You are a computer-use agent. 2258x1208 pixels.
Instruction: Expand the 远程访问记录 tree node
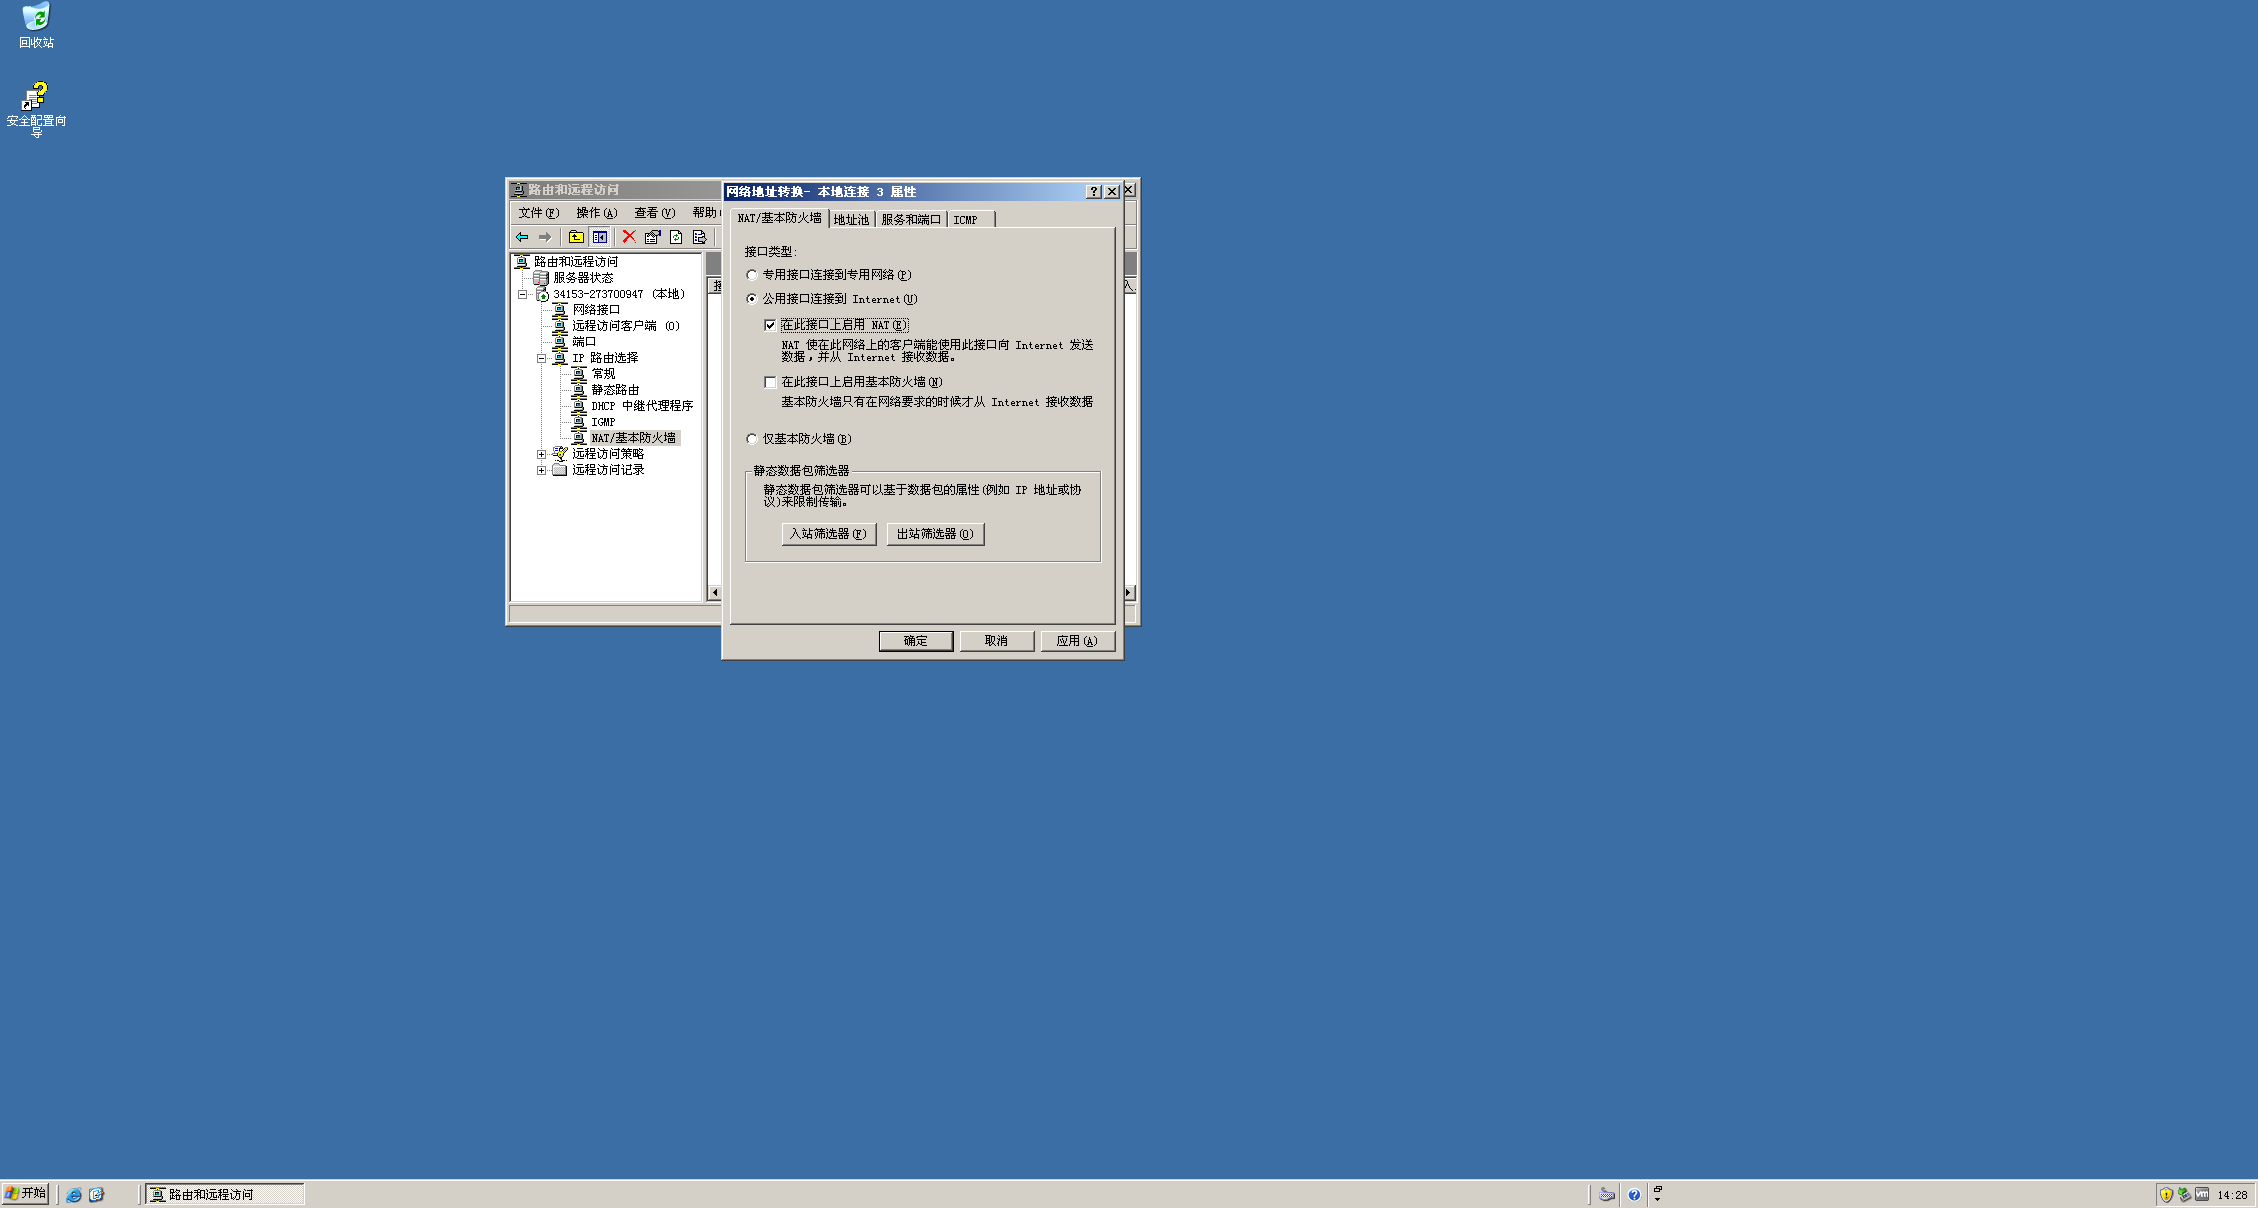pyautogui.click(x=541, y=470)
